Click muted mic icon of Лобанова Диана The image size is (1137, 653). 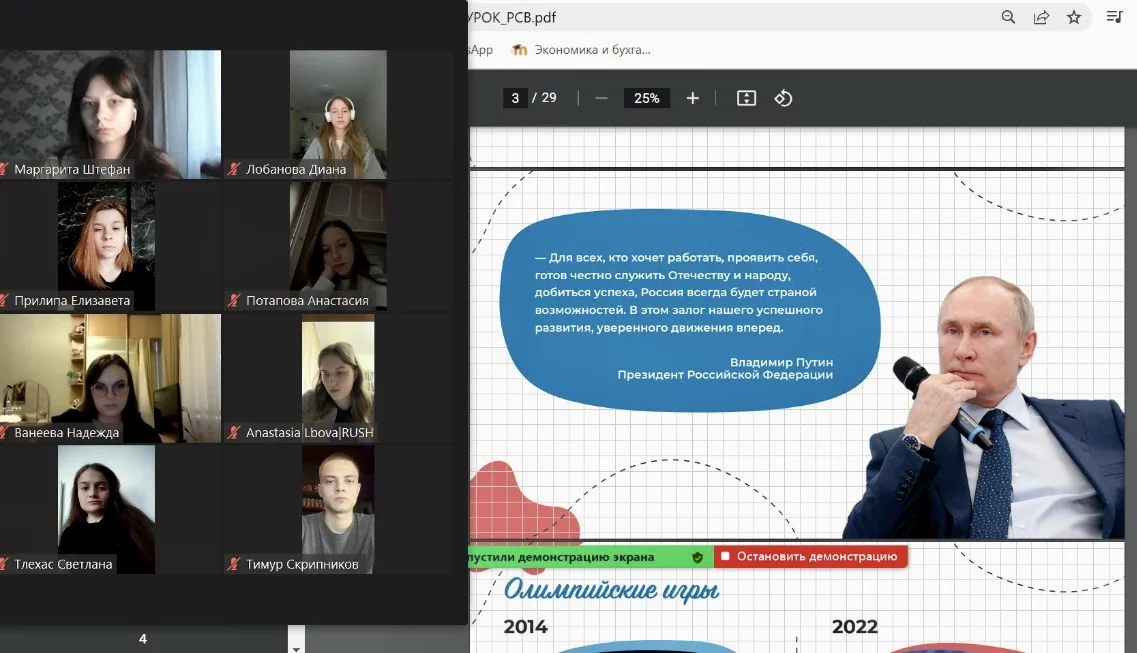233,170
